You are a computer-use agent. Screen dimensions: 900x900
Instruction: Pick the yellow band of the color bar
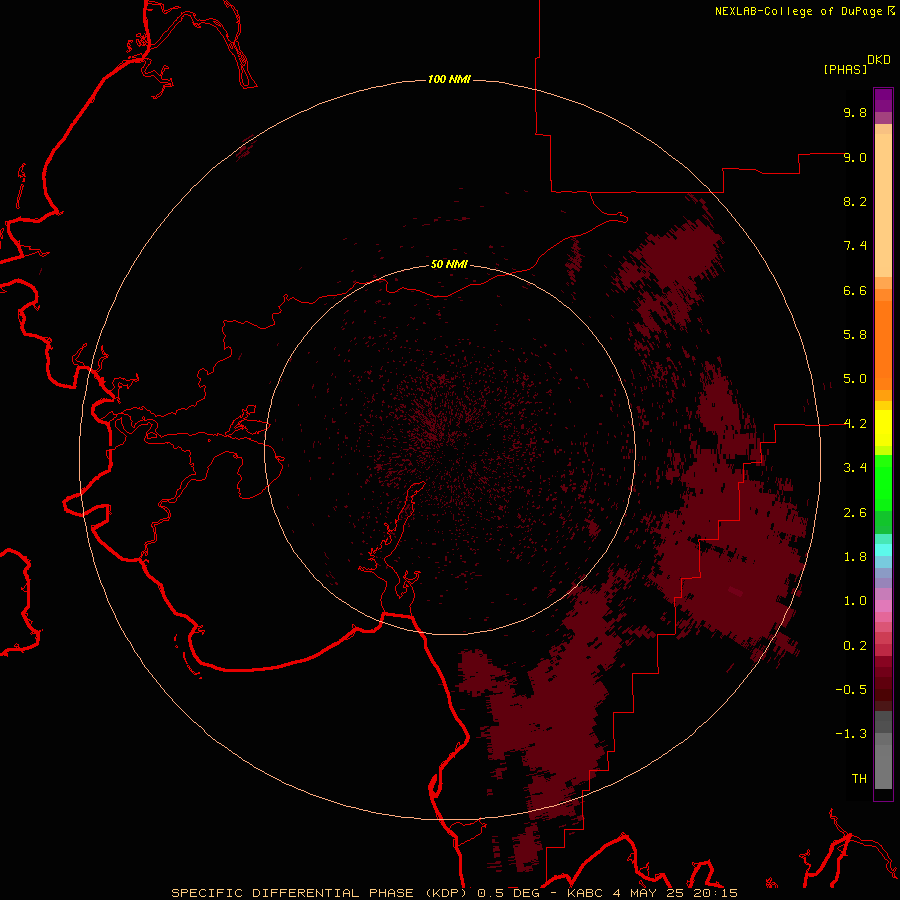point(883,428)
